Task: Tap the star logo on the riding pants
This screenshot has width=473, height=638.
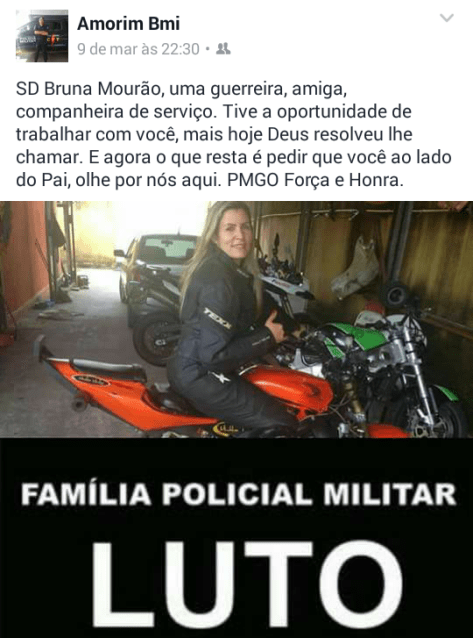Action: pos(219,378)
